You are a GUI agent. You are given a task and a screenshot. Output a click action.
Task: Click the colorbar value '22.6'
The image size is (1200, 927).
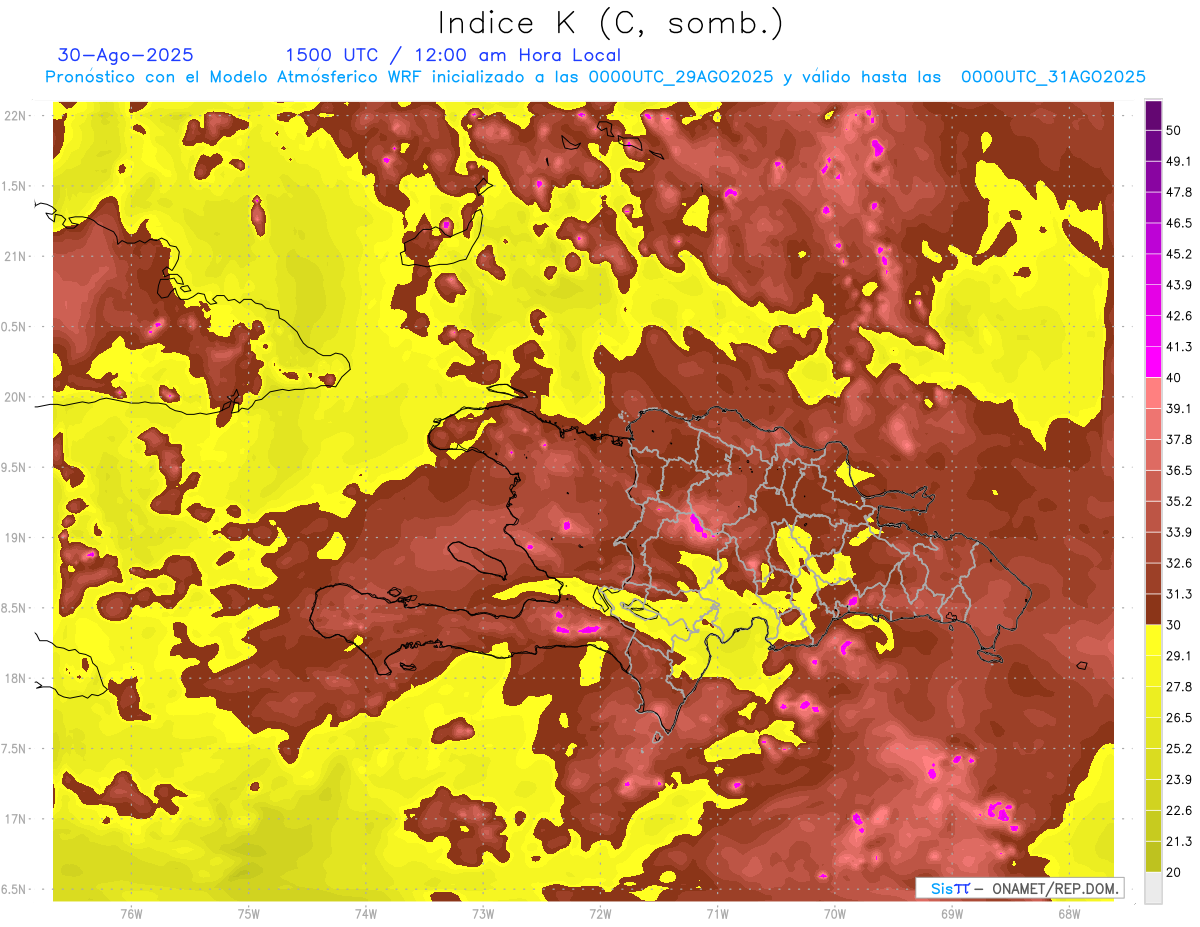1179,811
